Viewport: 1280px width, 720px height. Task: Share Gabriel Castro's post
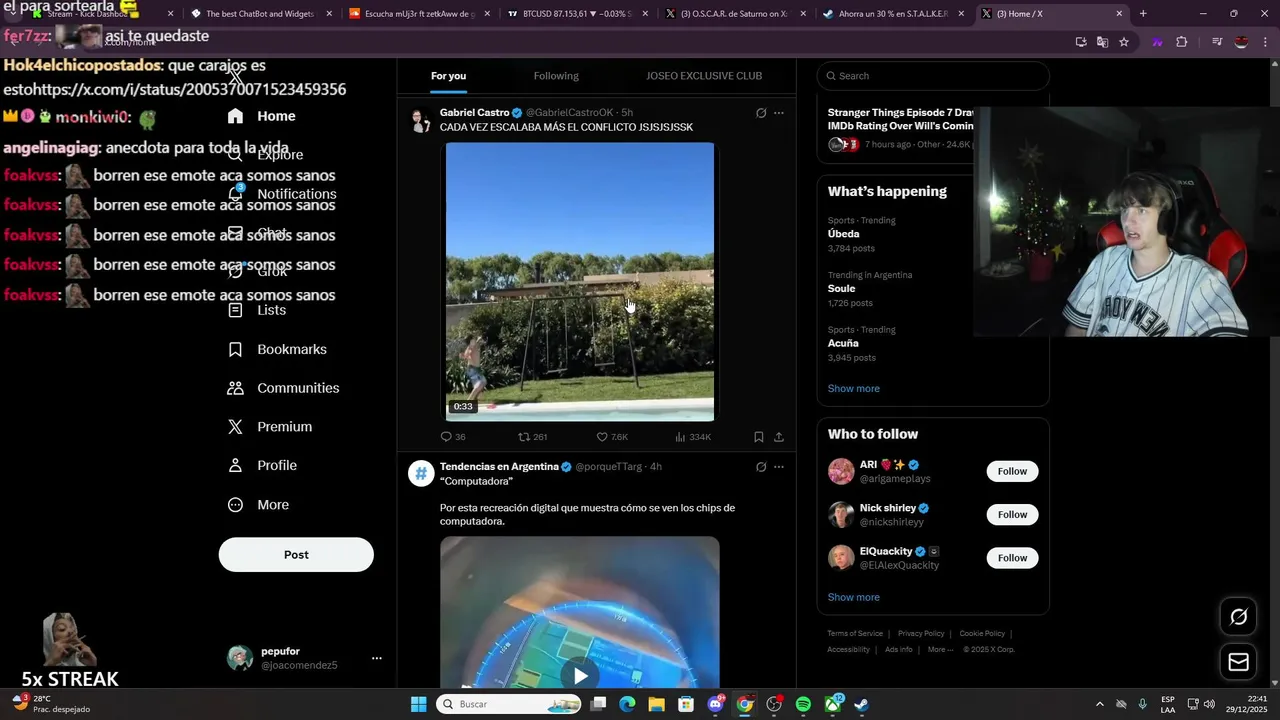click(779, 437)
